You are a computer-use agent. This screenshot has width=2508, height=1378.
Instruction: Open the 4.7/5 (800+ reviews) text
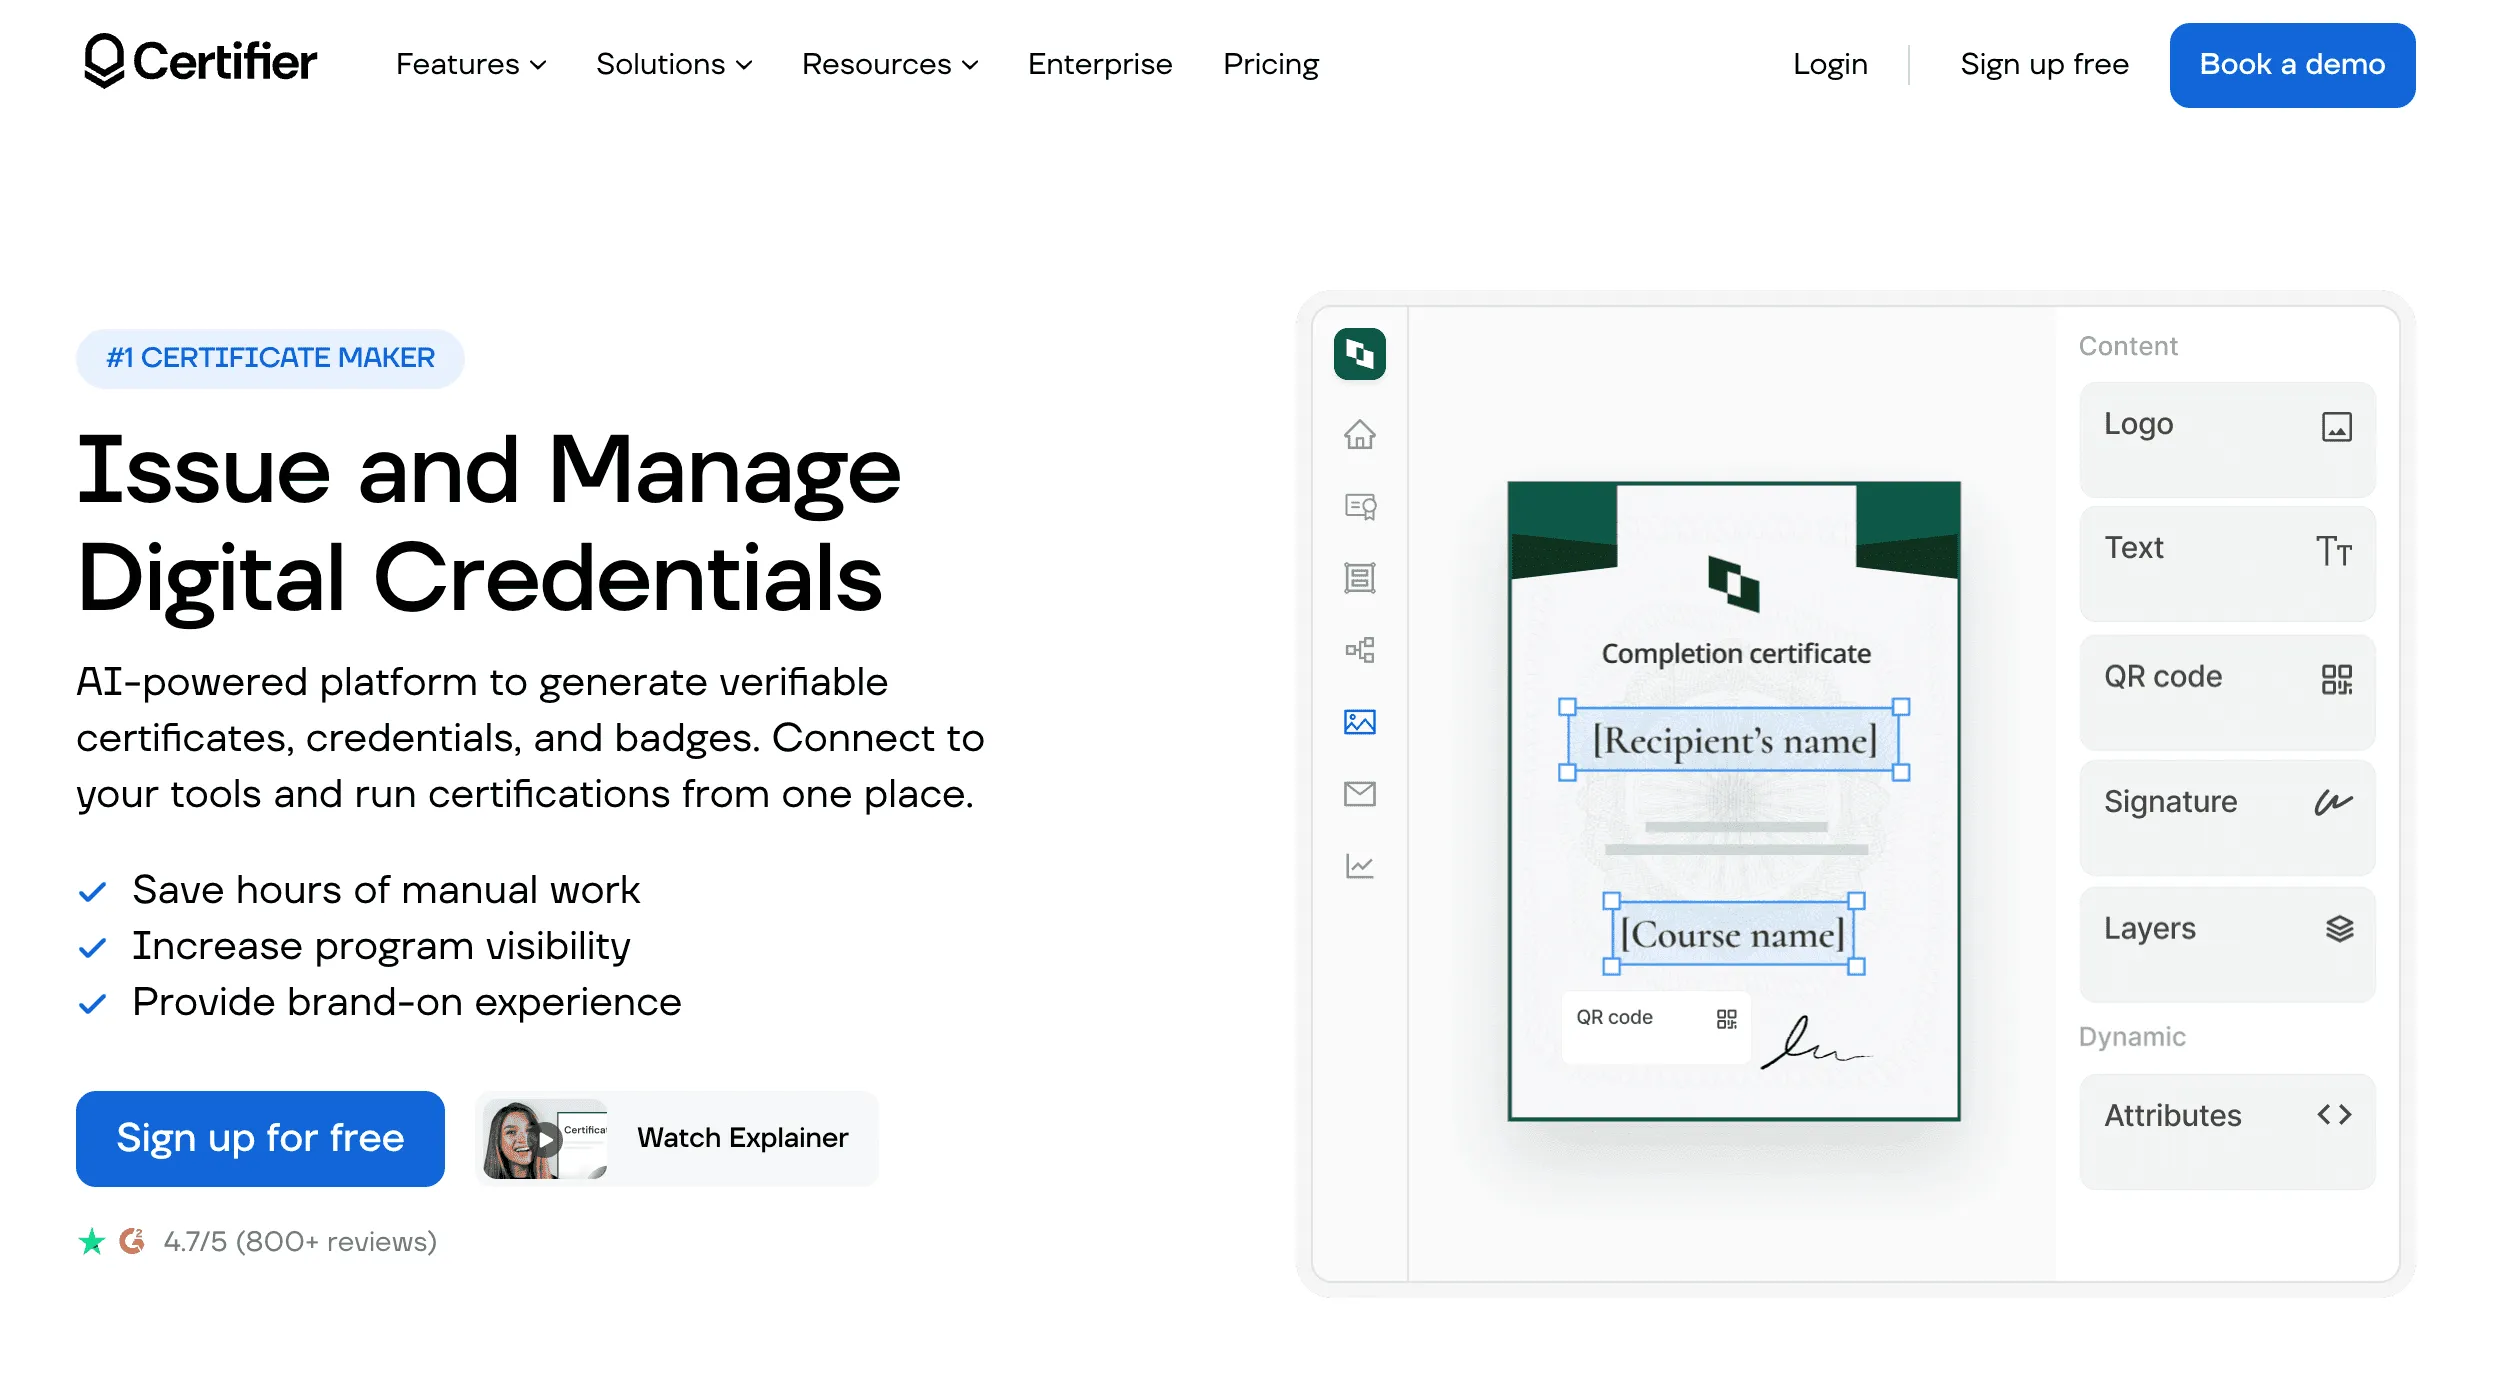pyautogui.click(x=300, y=1241)
